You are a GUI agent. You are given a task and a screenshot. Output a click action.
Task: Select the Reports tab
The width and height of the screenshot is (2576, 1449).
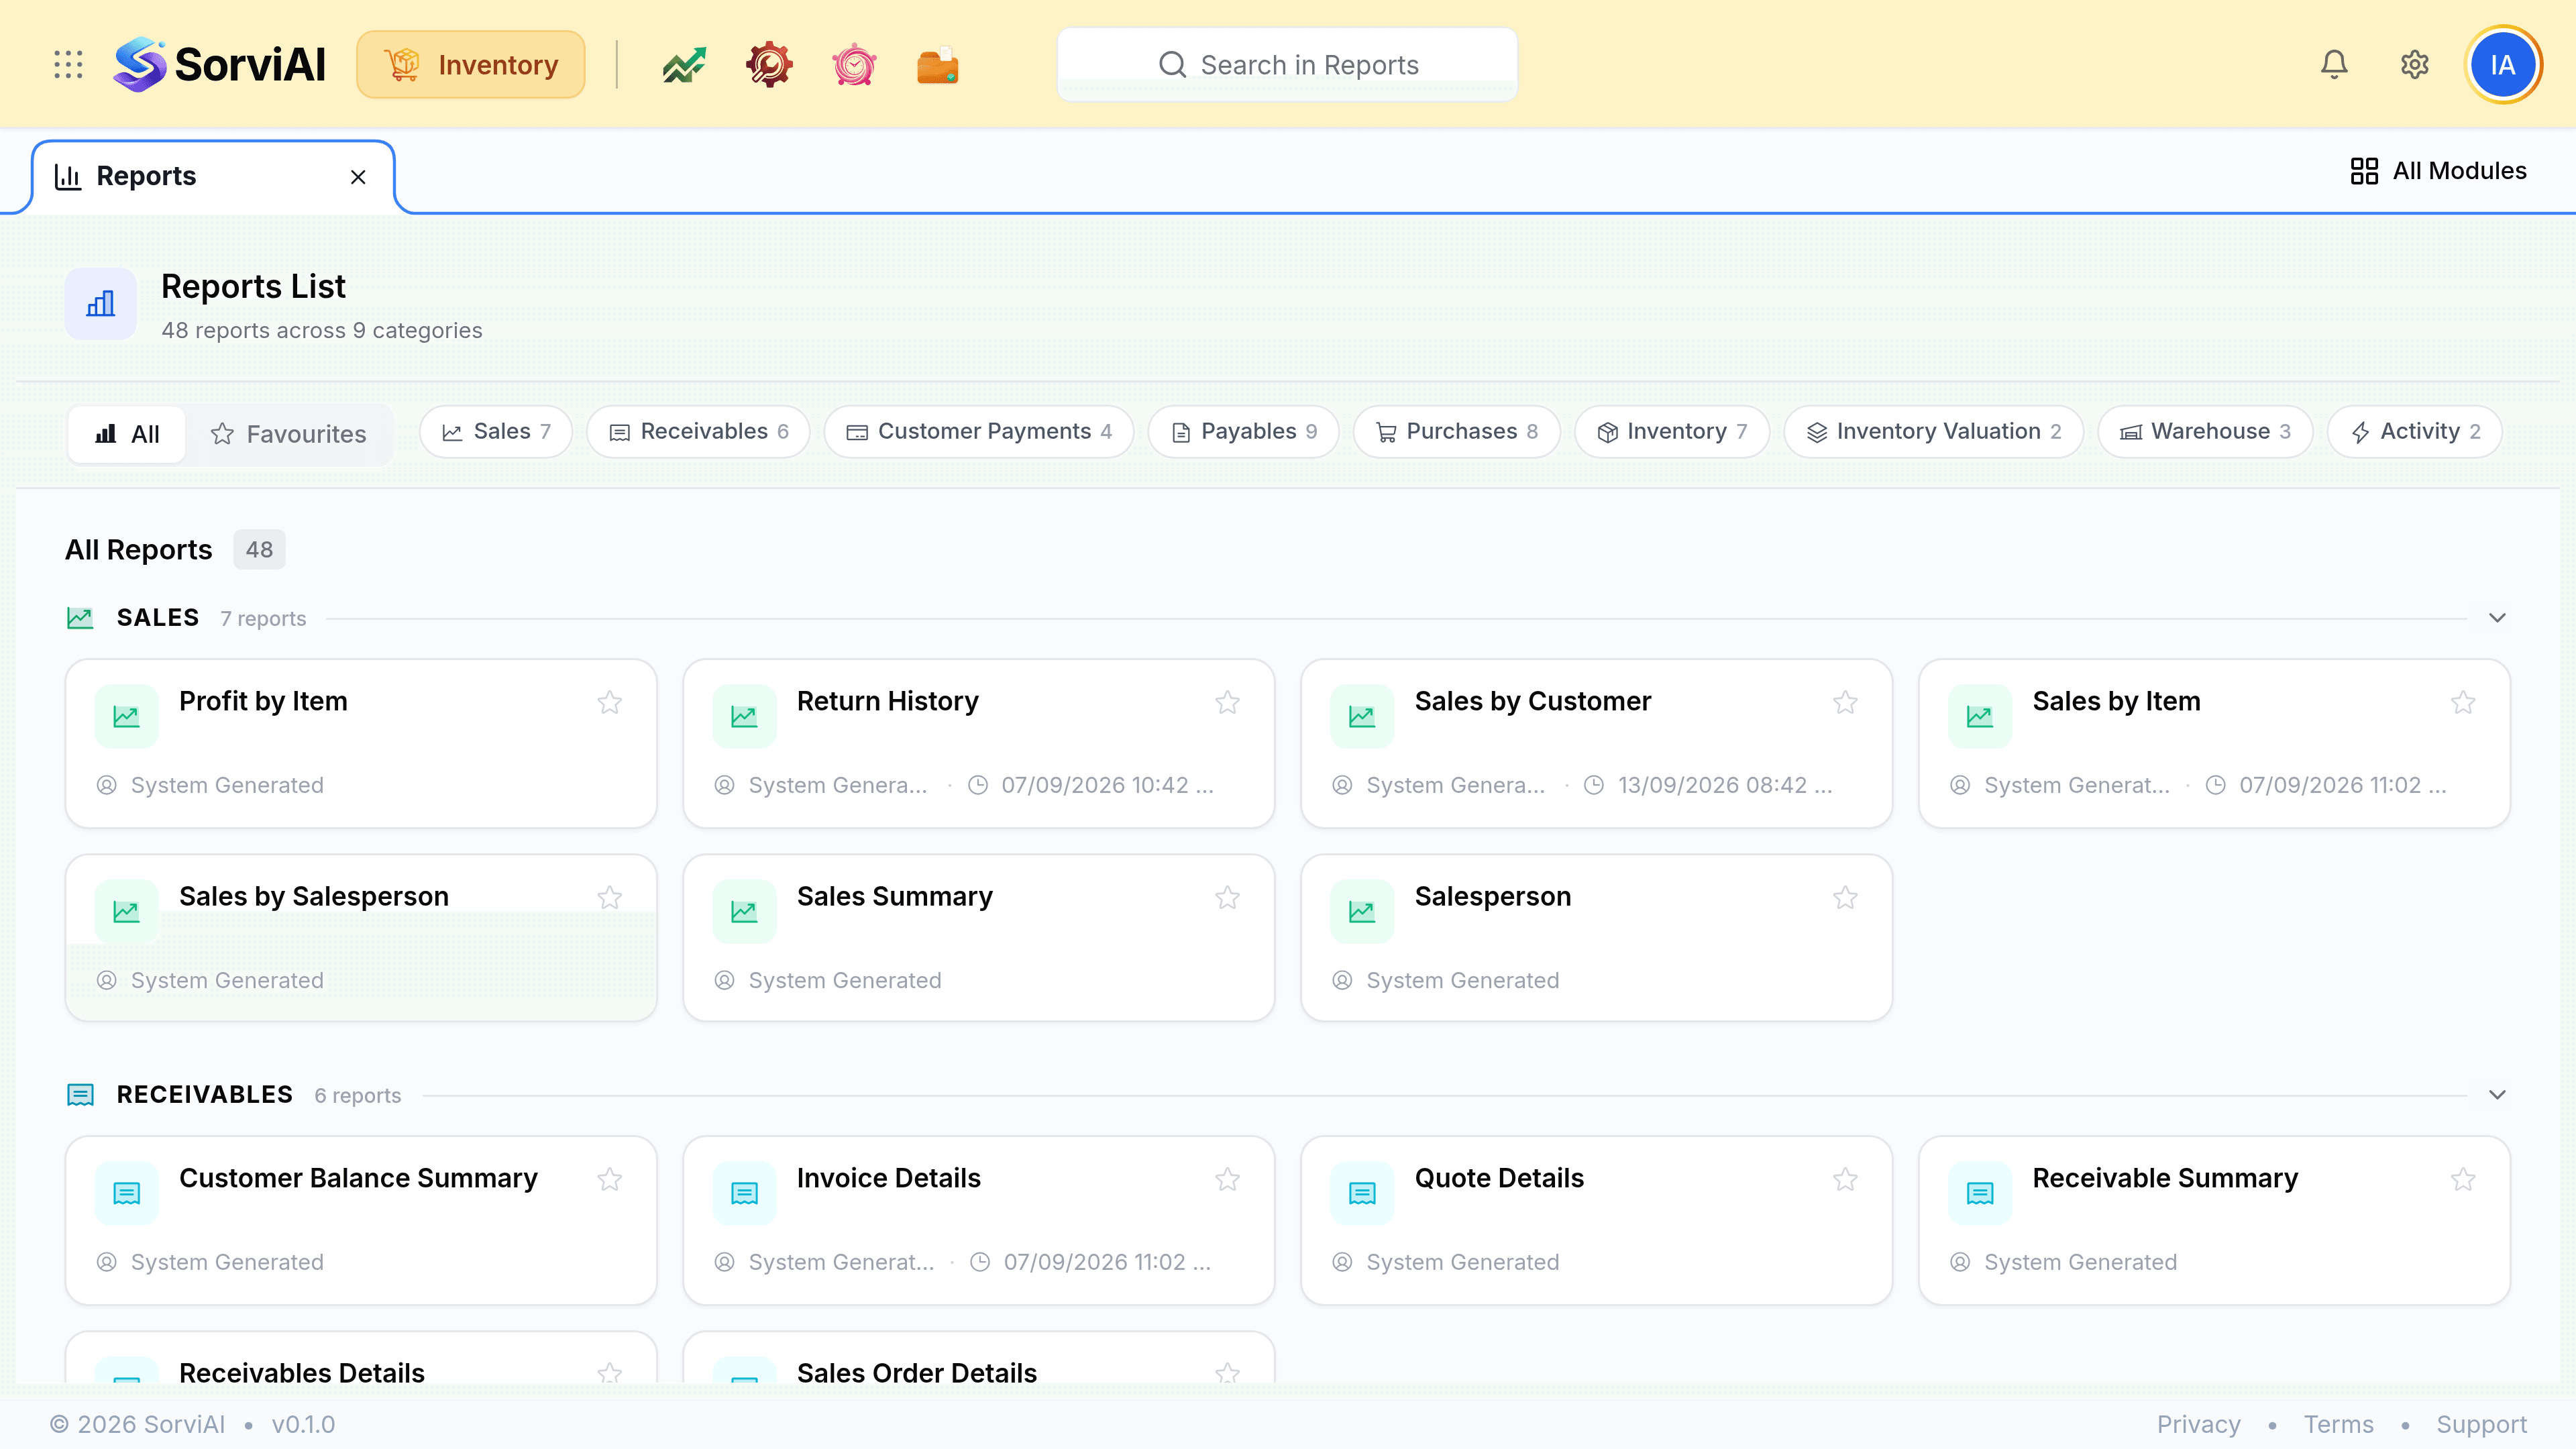pos(213,177)
